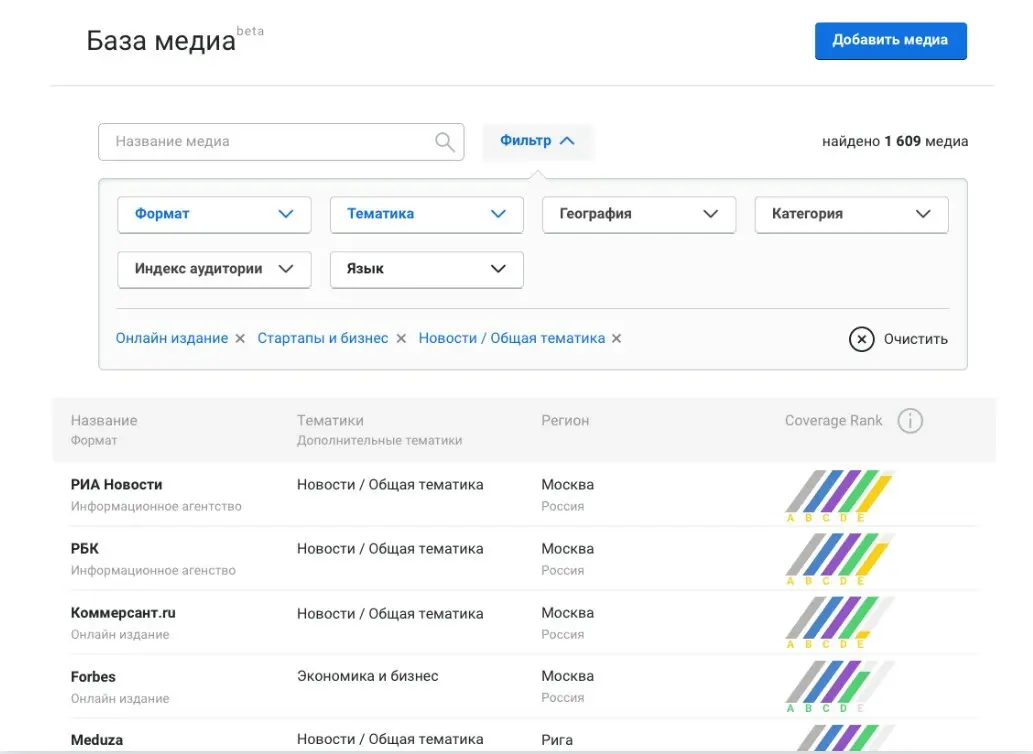The image size is (1033, 754).
Task: Click Экономика и бизнес topic in Forbes row
Action: tap(368, 676)
